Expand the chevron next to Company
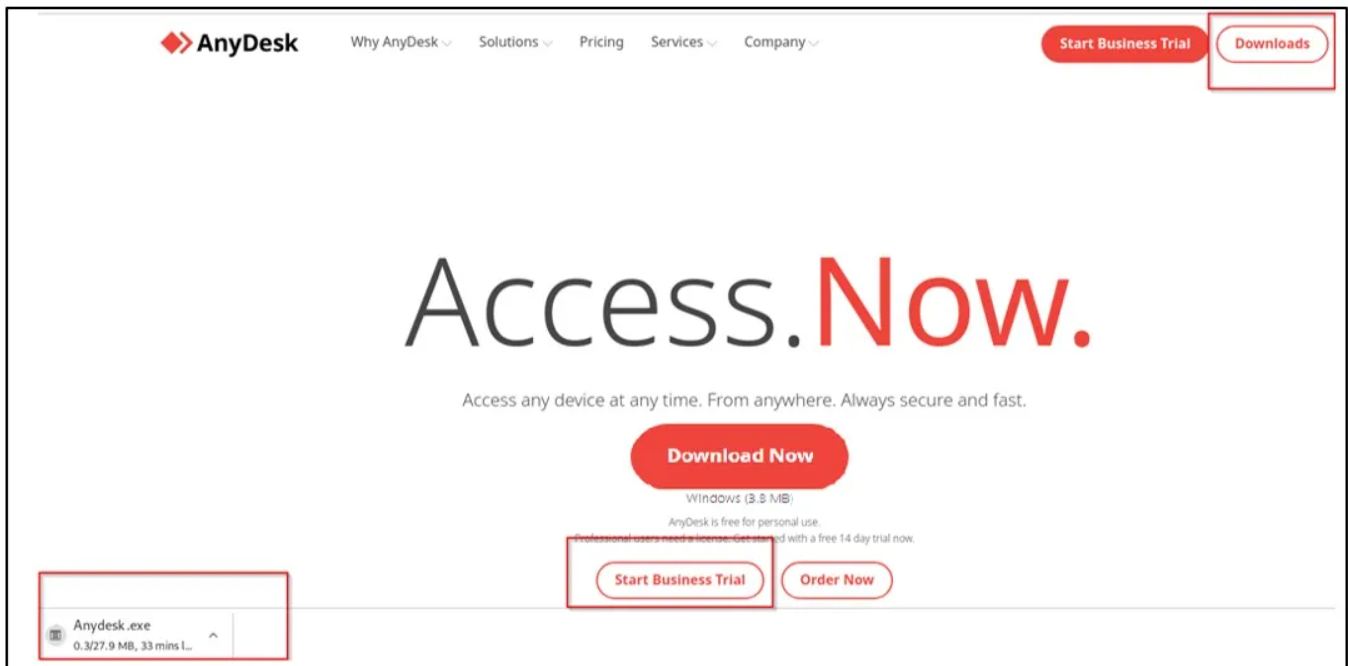Viewport: 1348px width, 666px height. pos(813,44)
